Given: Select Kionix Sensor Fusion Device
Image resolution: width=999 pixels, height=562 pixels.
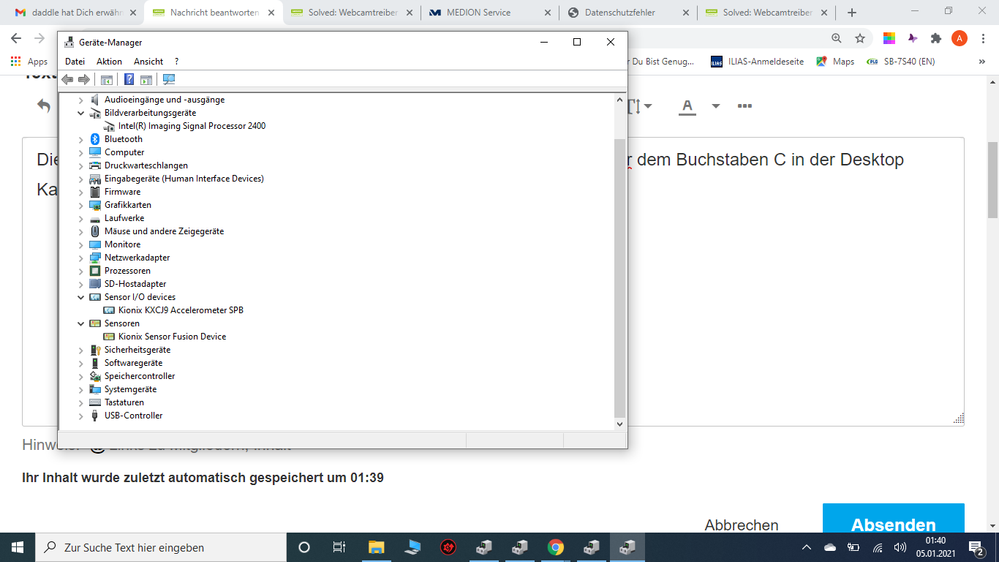Looking at the screenshot, I should click(172, 336).
